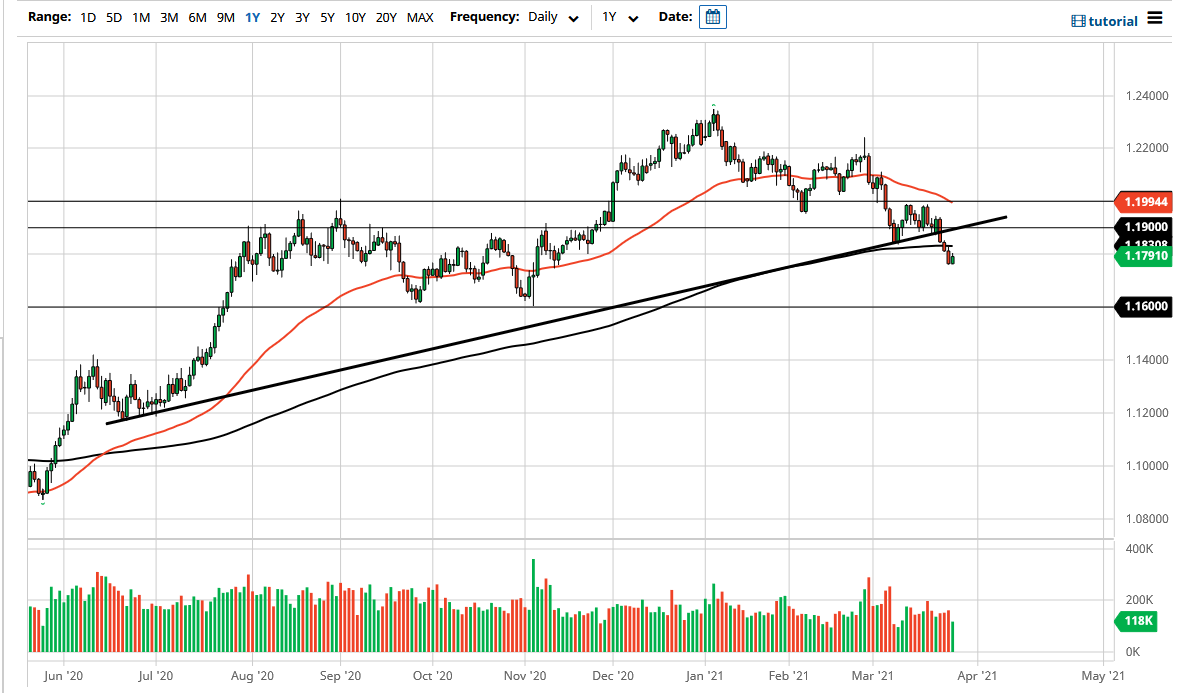Switch range to 20Y
Screen dimensions: 1178x693
(386, 17)
